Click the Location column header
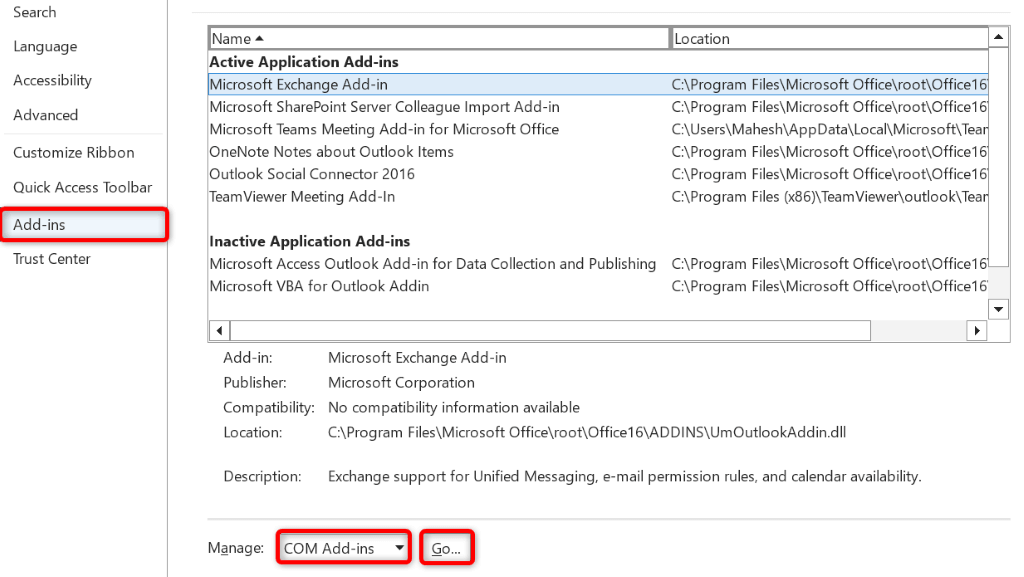 coord(828,39)
